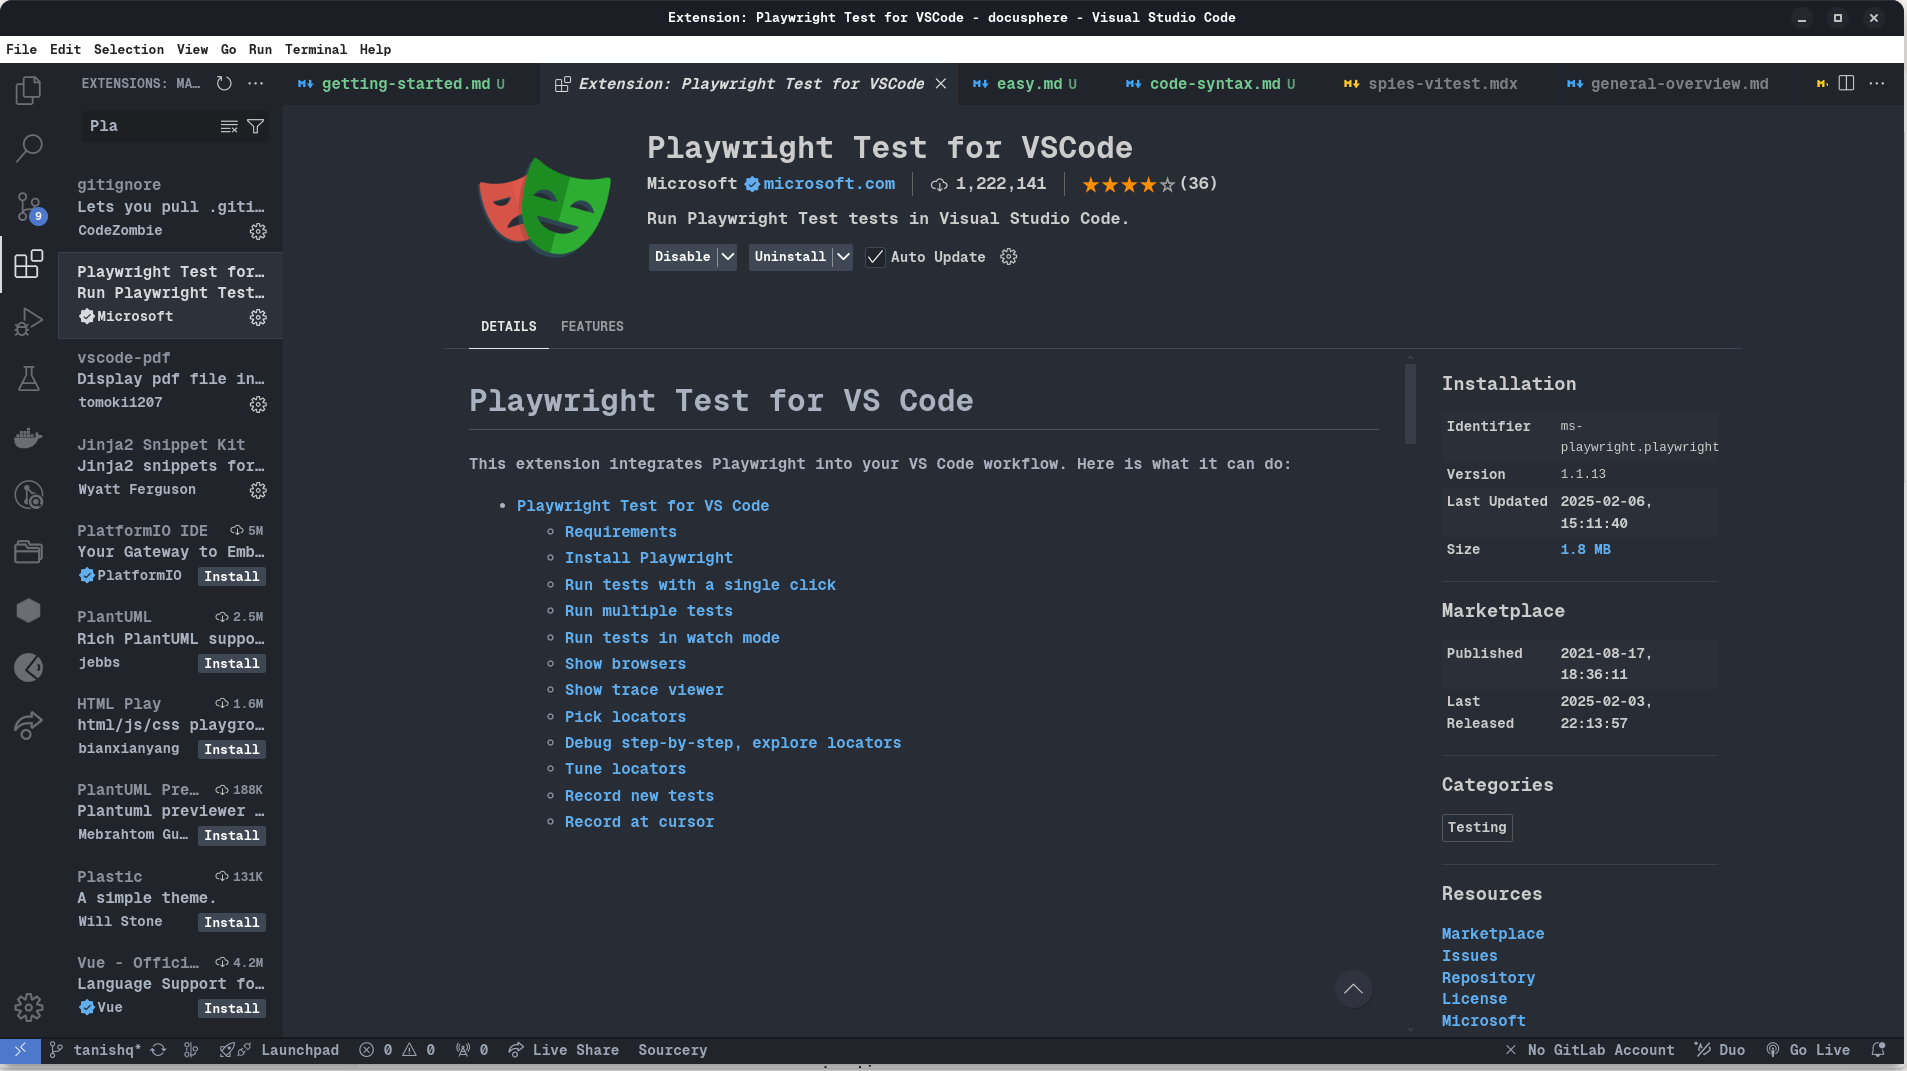Open extensions view more actions menu
The image size is (1907, 1071).
(x=256, y=84)
